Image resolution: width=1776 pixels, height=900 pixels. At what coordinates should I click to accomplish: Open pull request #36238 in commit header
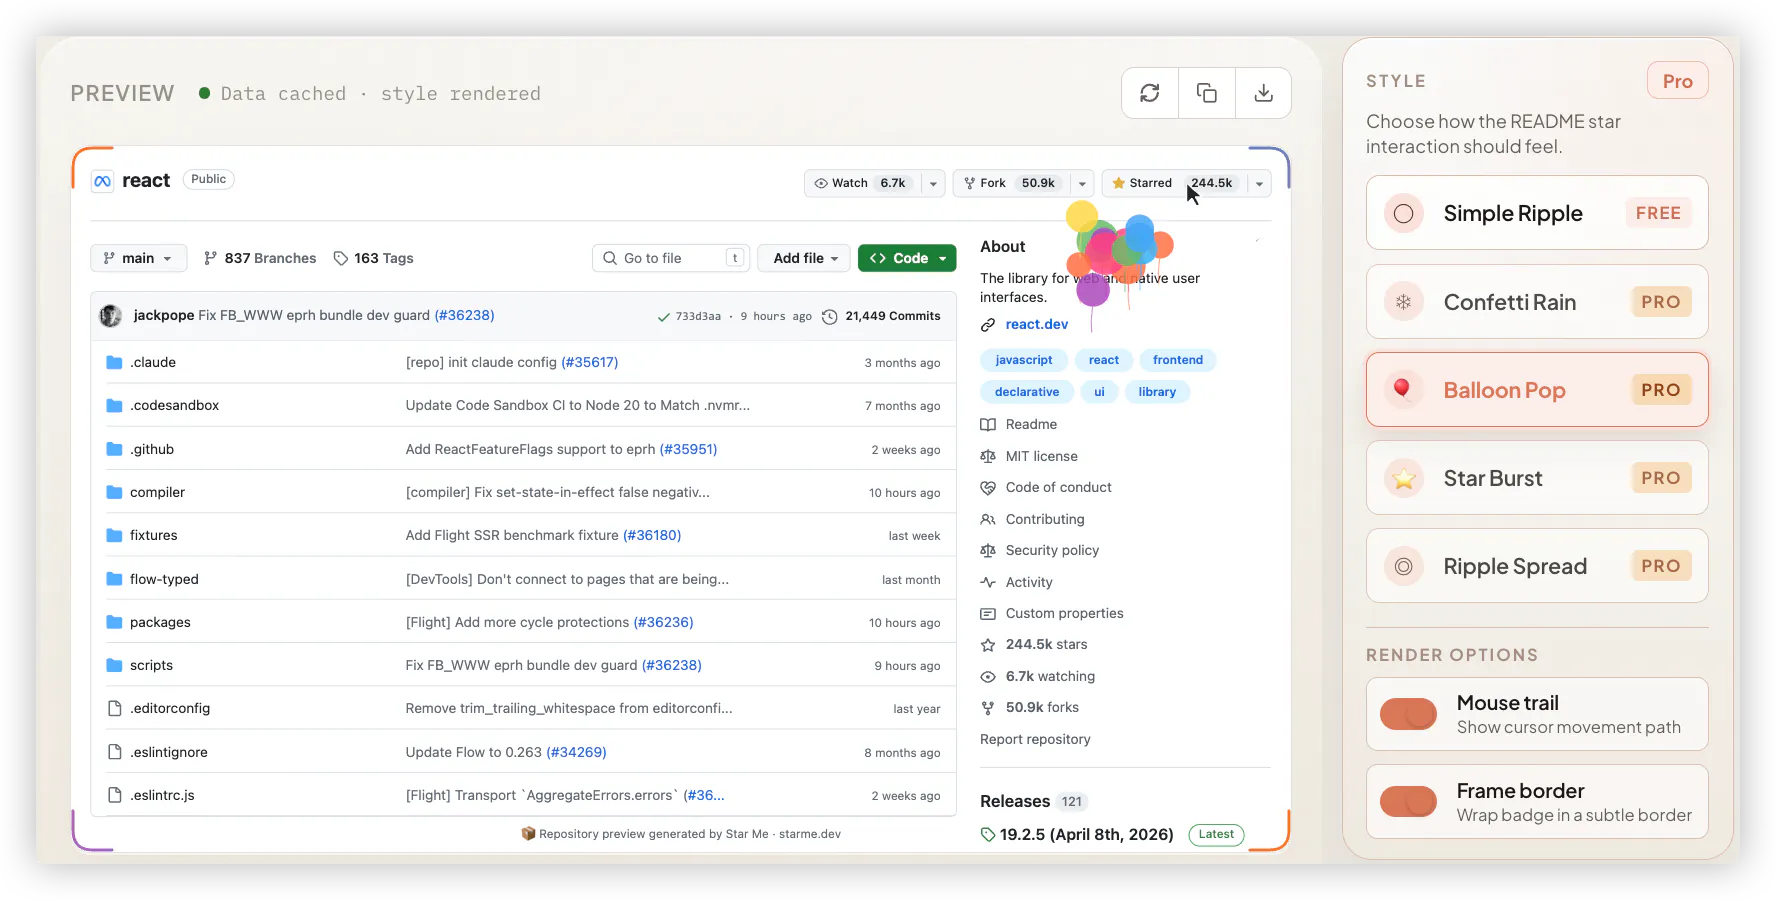point(464,316)
